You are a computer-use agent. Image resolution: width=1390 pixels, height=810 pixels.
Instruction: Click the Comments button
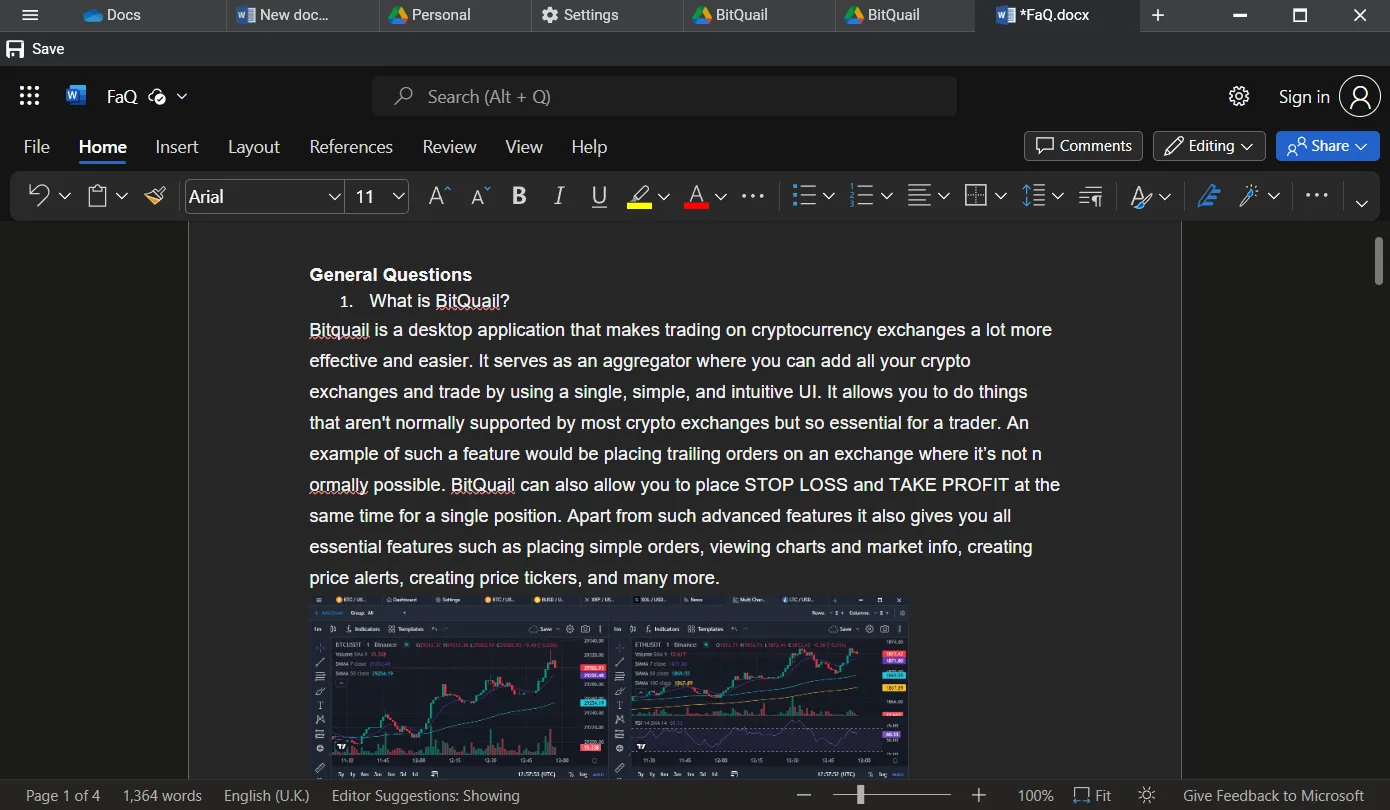pyautogui.click(x=1084, y=146)
